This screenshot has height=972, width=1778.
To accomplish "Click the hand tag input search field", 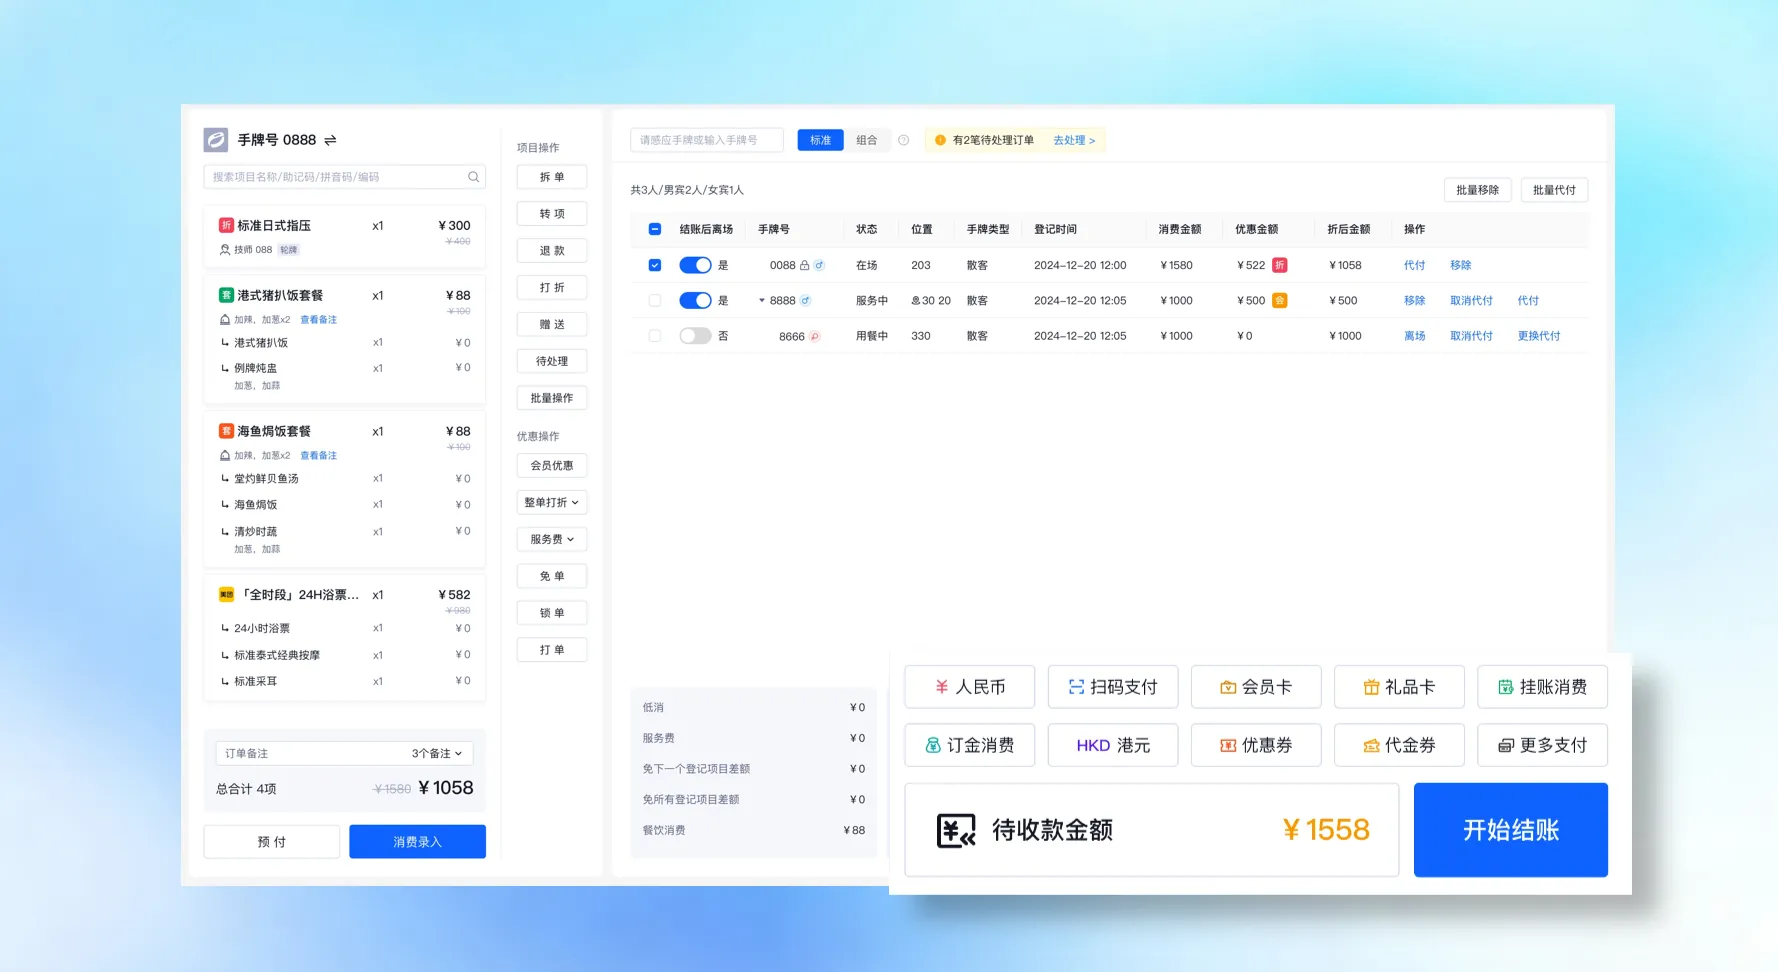I will click(x=705, y=140).
